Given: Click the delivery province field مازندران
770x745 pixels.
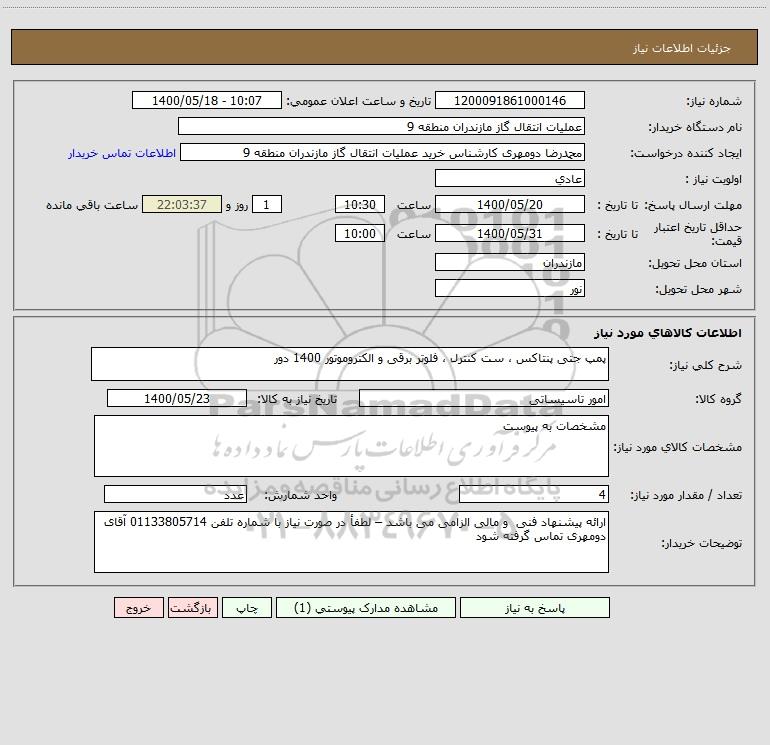Looking at the screenshot, I should pyautogui.click(x=510, y=262).
